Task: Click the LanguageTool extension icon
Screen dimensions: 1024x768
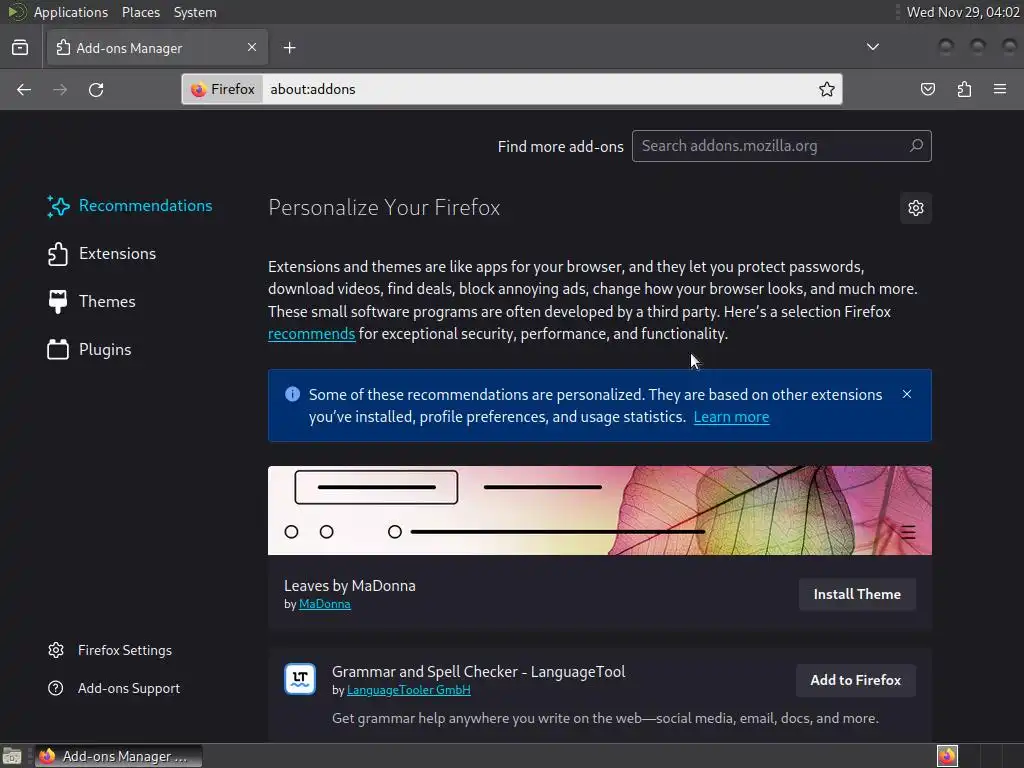Action: coord(300,679)
